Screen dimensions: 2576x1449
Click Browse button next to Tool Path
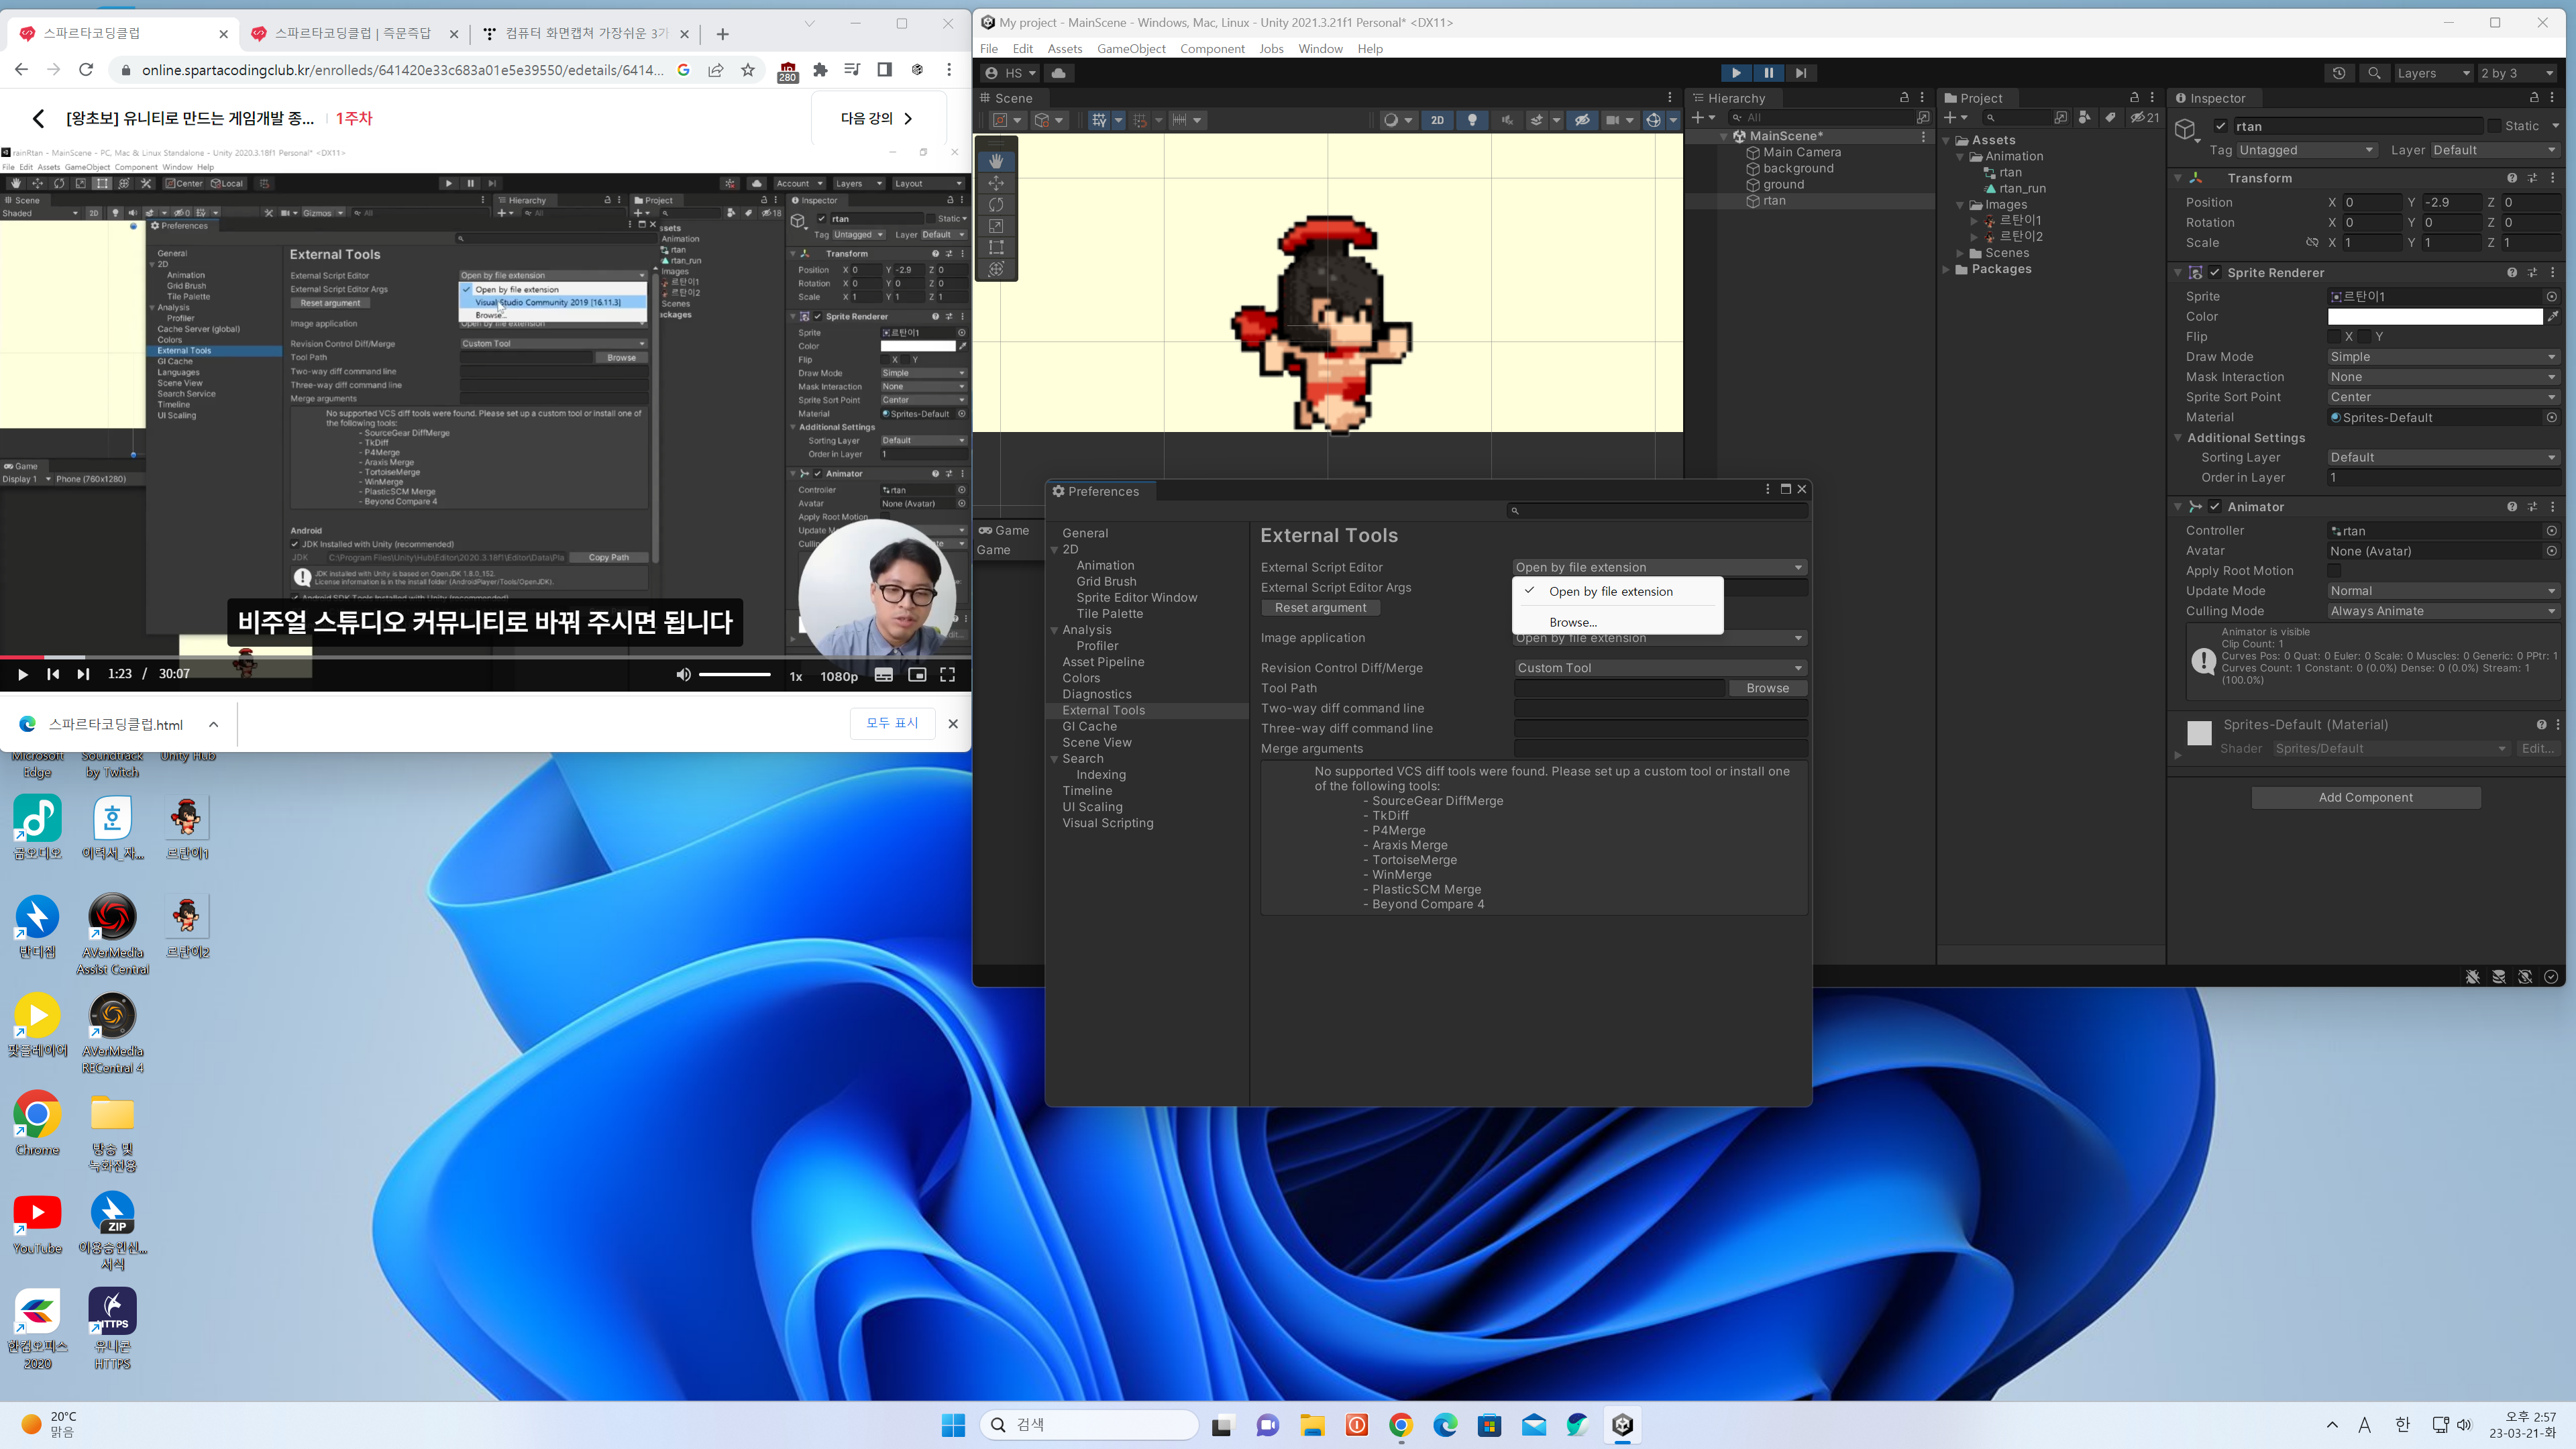click(1767, 688)
